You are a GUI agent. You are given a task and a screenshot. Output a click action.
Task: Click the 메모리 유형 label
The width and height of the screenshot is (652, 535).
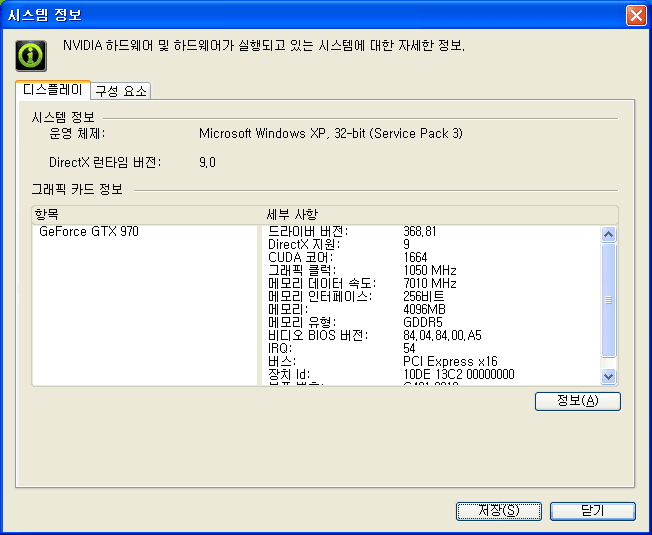(302, 323)
